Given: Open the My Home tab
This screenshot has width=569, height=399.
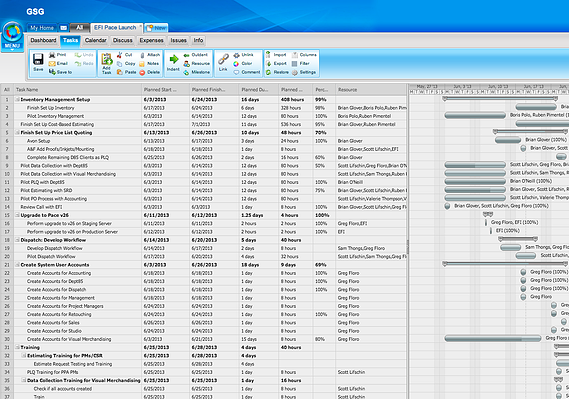Looking at the screenshot, I should coord(42,28).
